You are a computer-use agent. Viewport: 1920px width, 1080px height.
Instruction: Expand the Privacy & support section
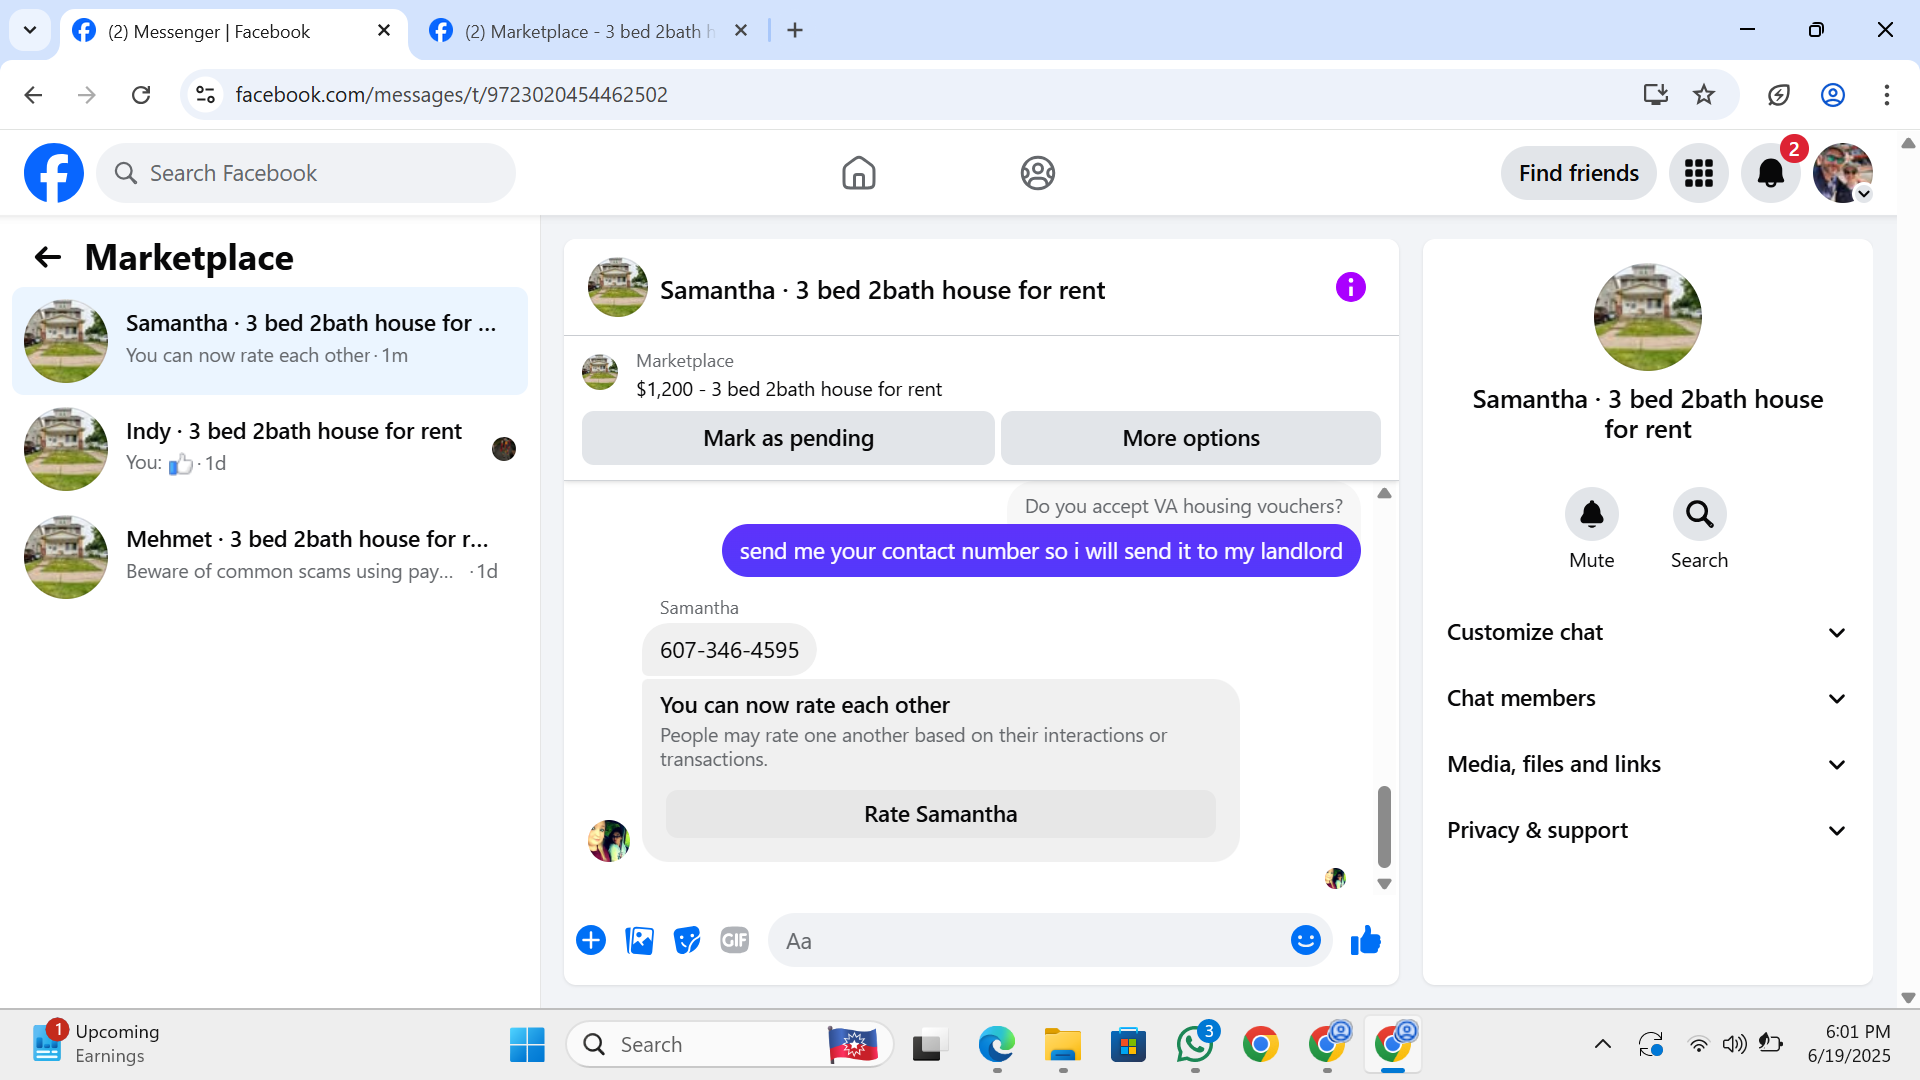click(1647, 830)
